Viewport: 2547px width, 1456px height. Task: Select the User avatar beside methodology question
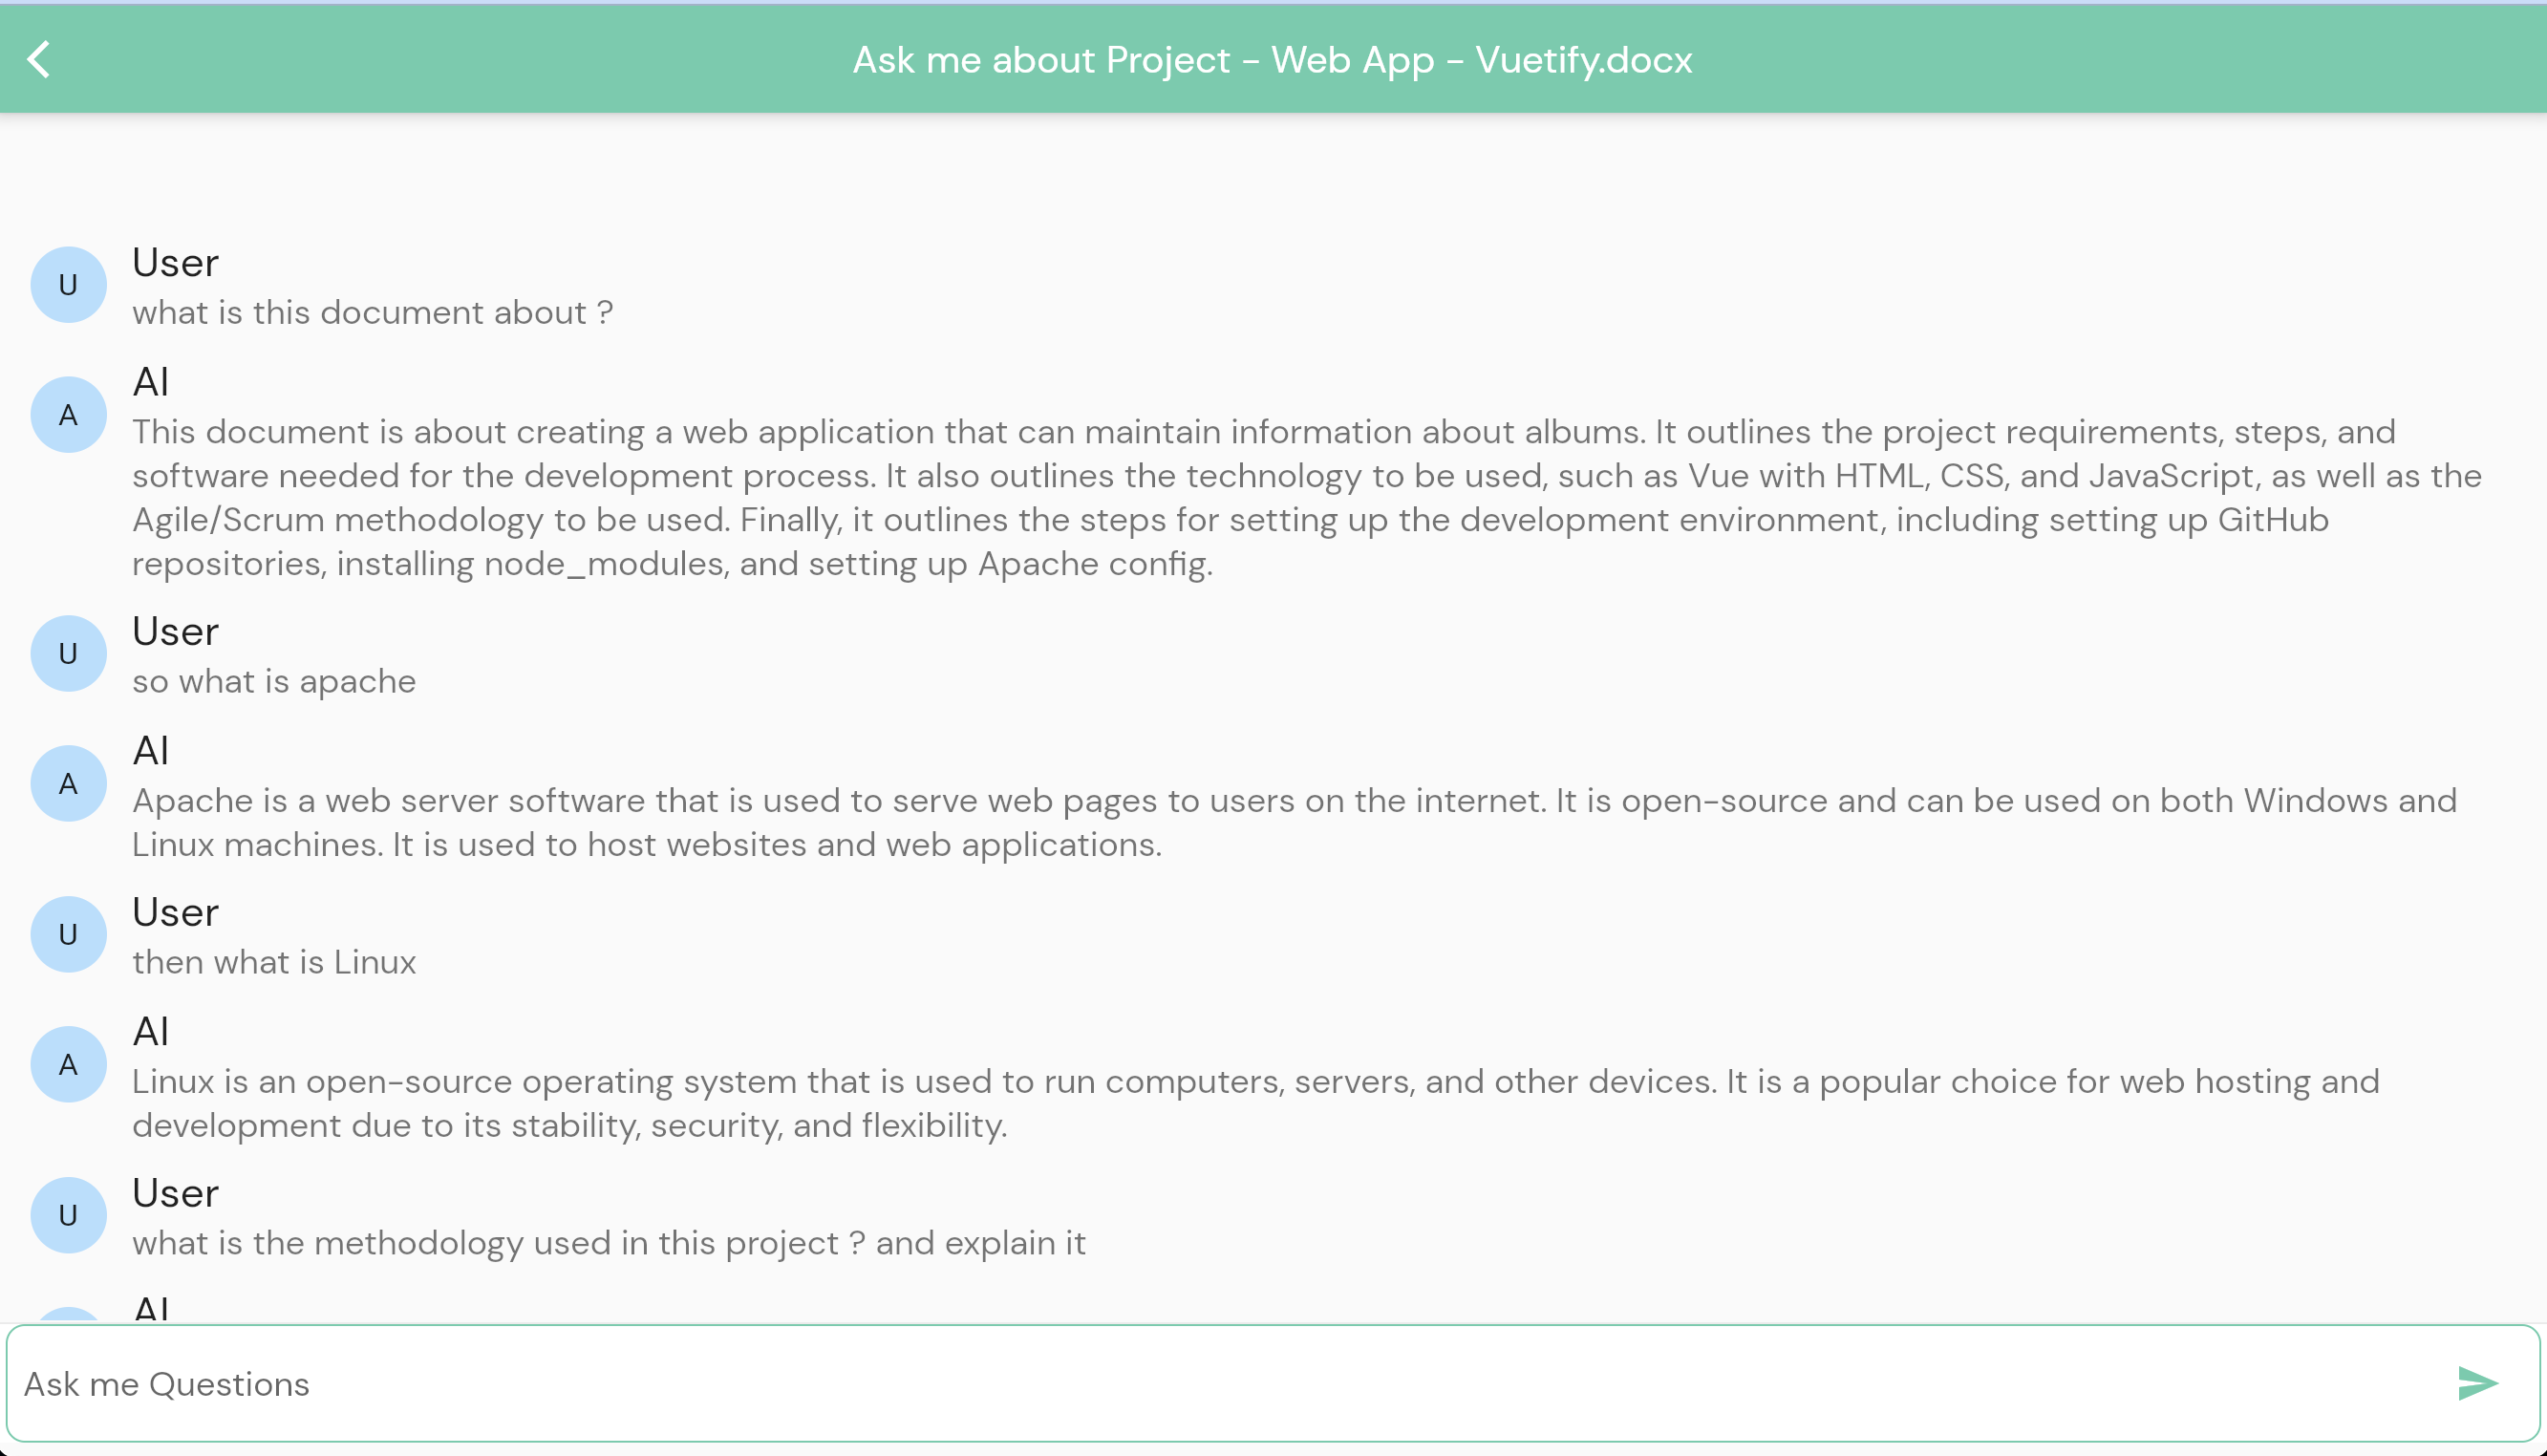68,1216
